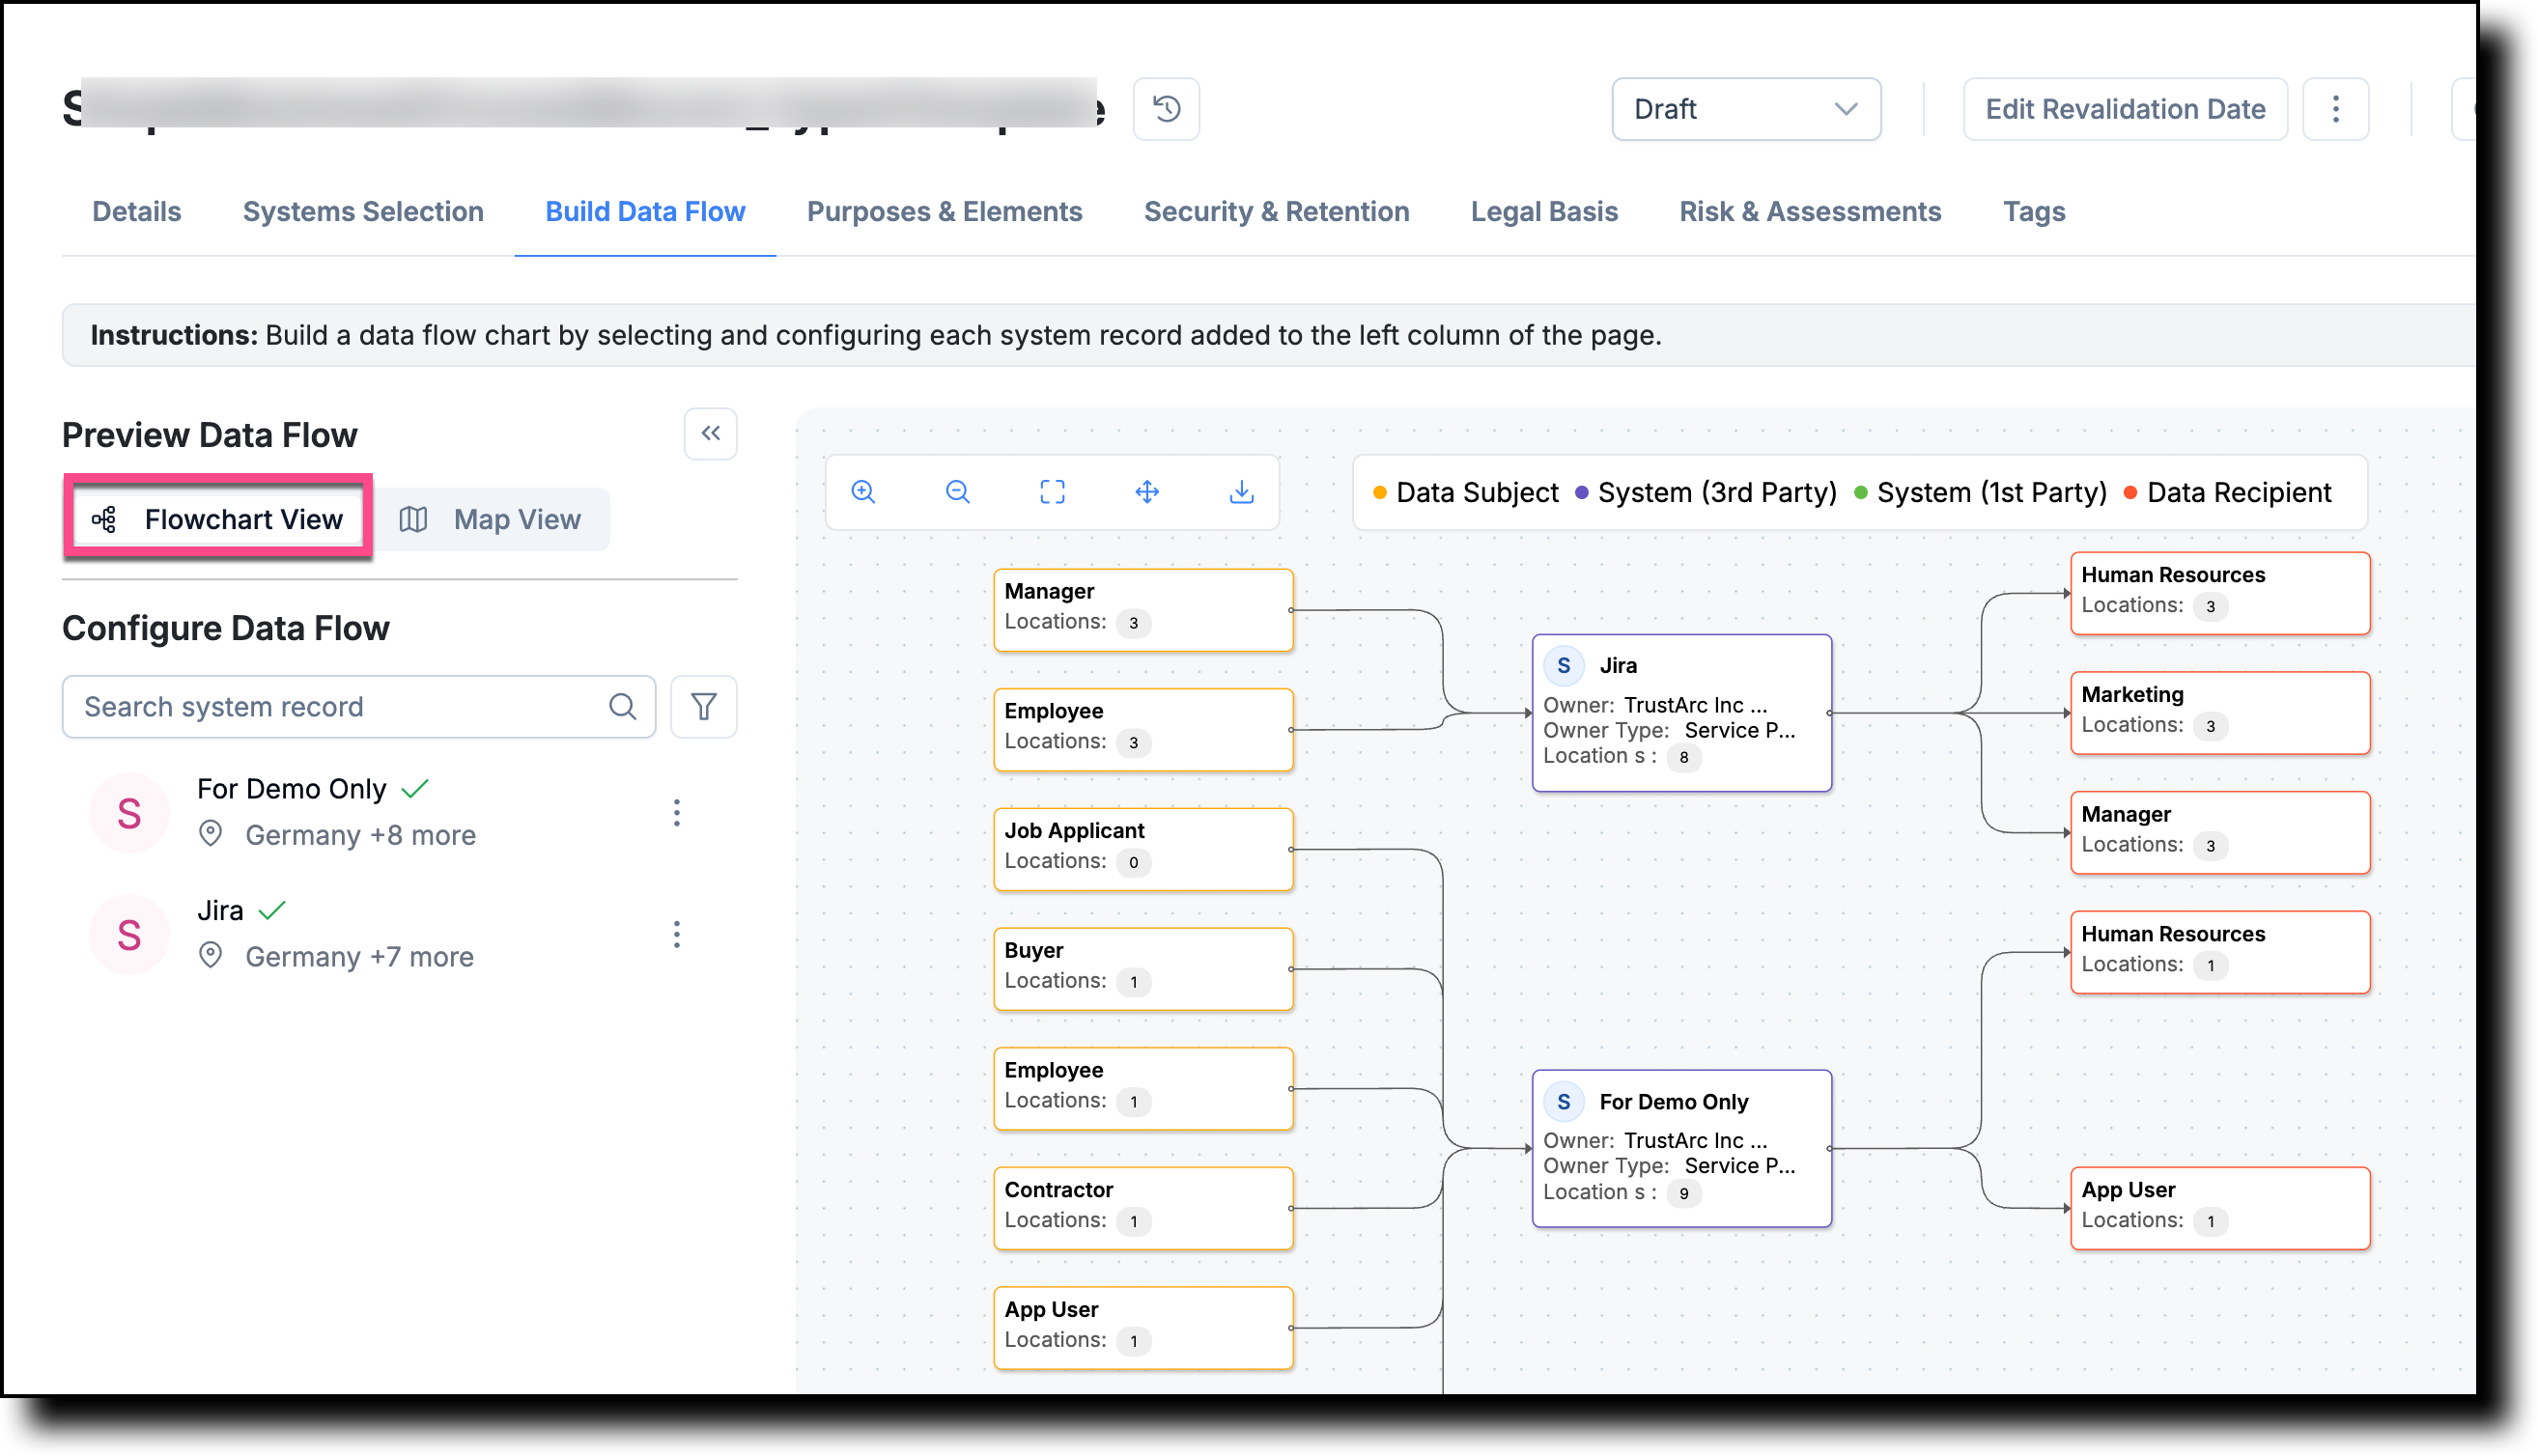Open the header three-dot more options menu
Viewport: 2538px width, 1456px height.
tap(2335, 108)
